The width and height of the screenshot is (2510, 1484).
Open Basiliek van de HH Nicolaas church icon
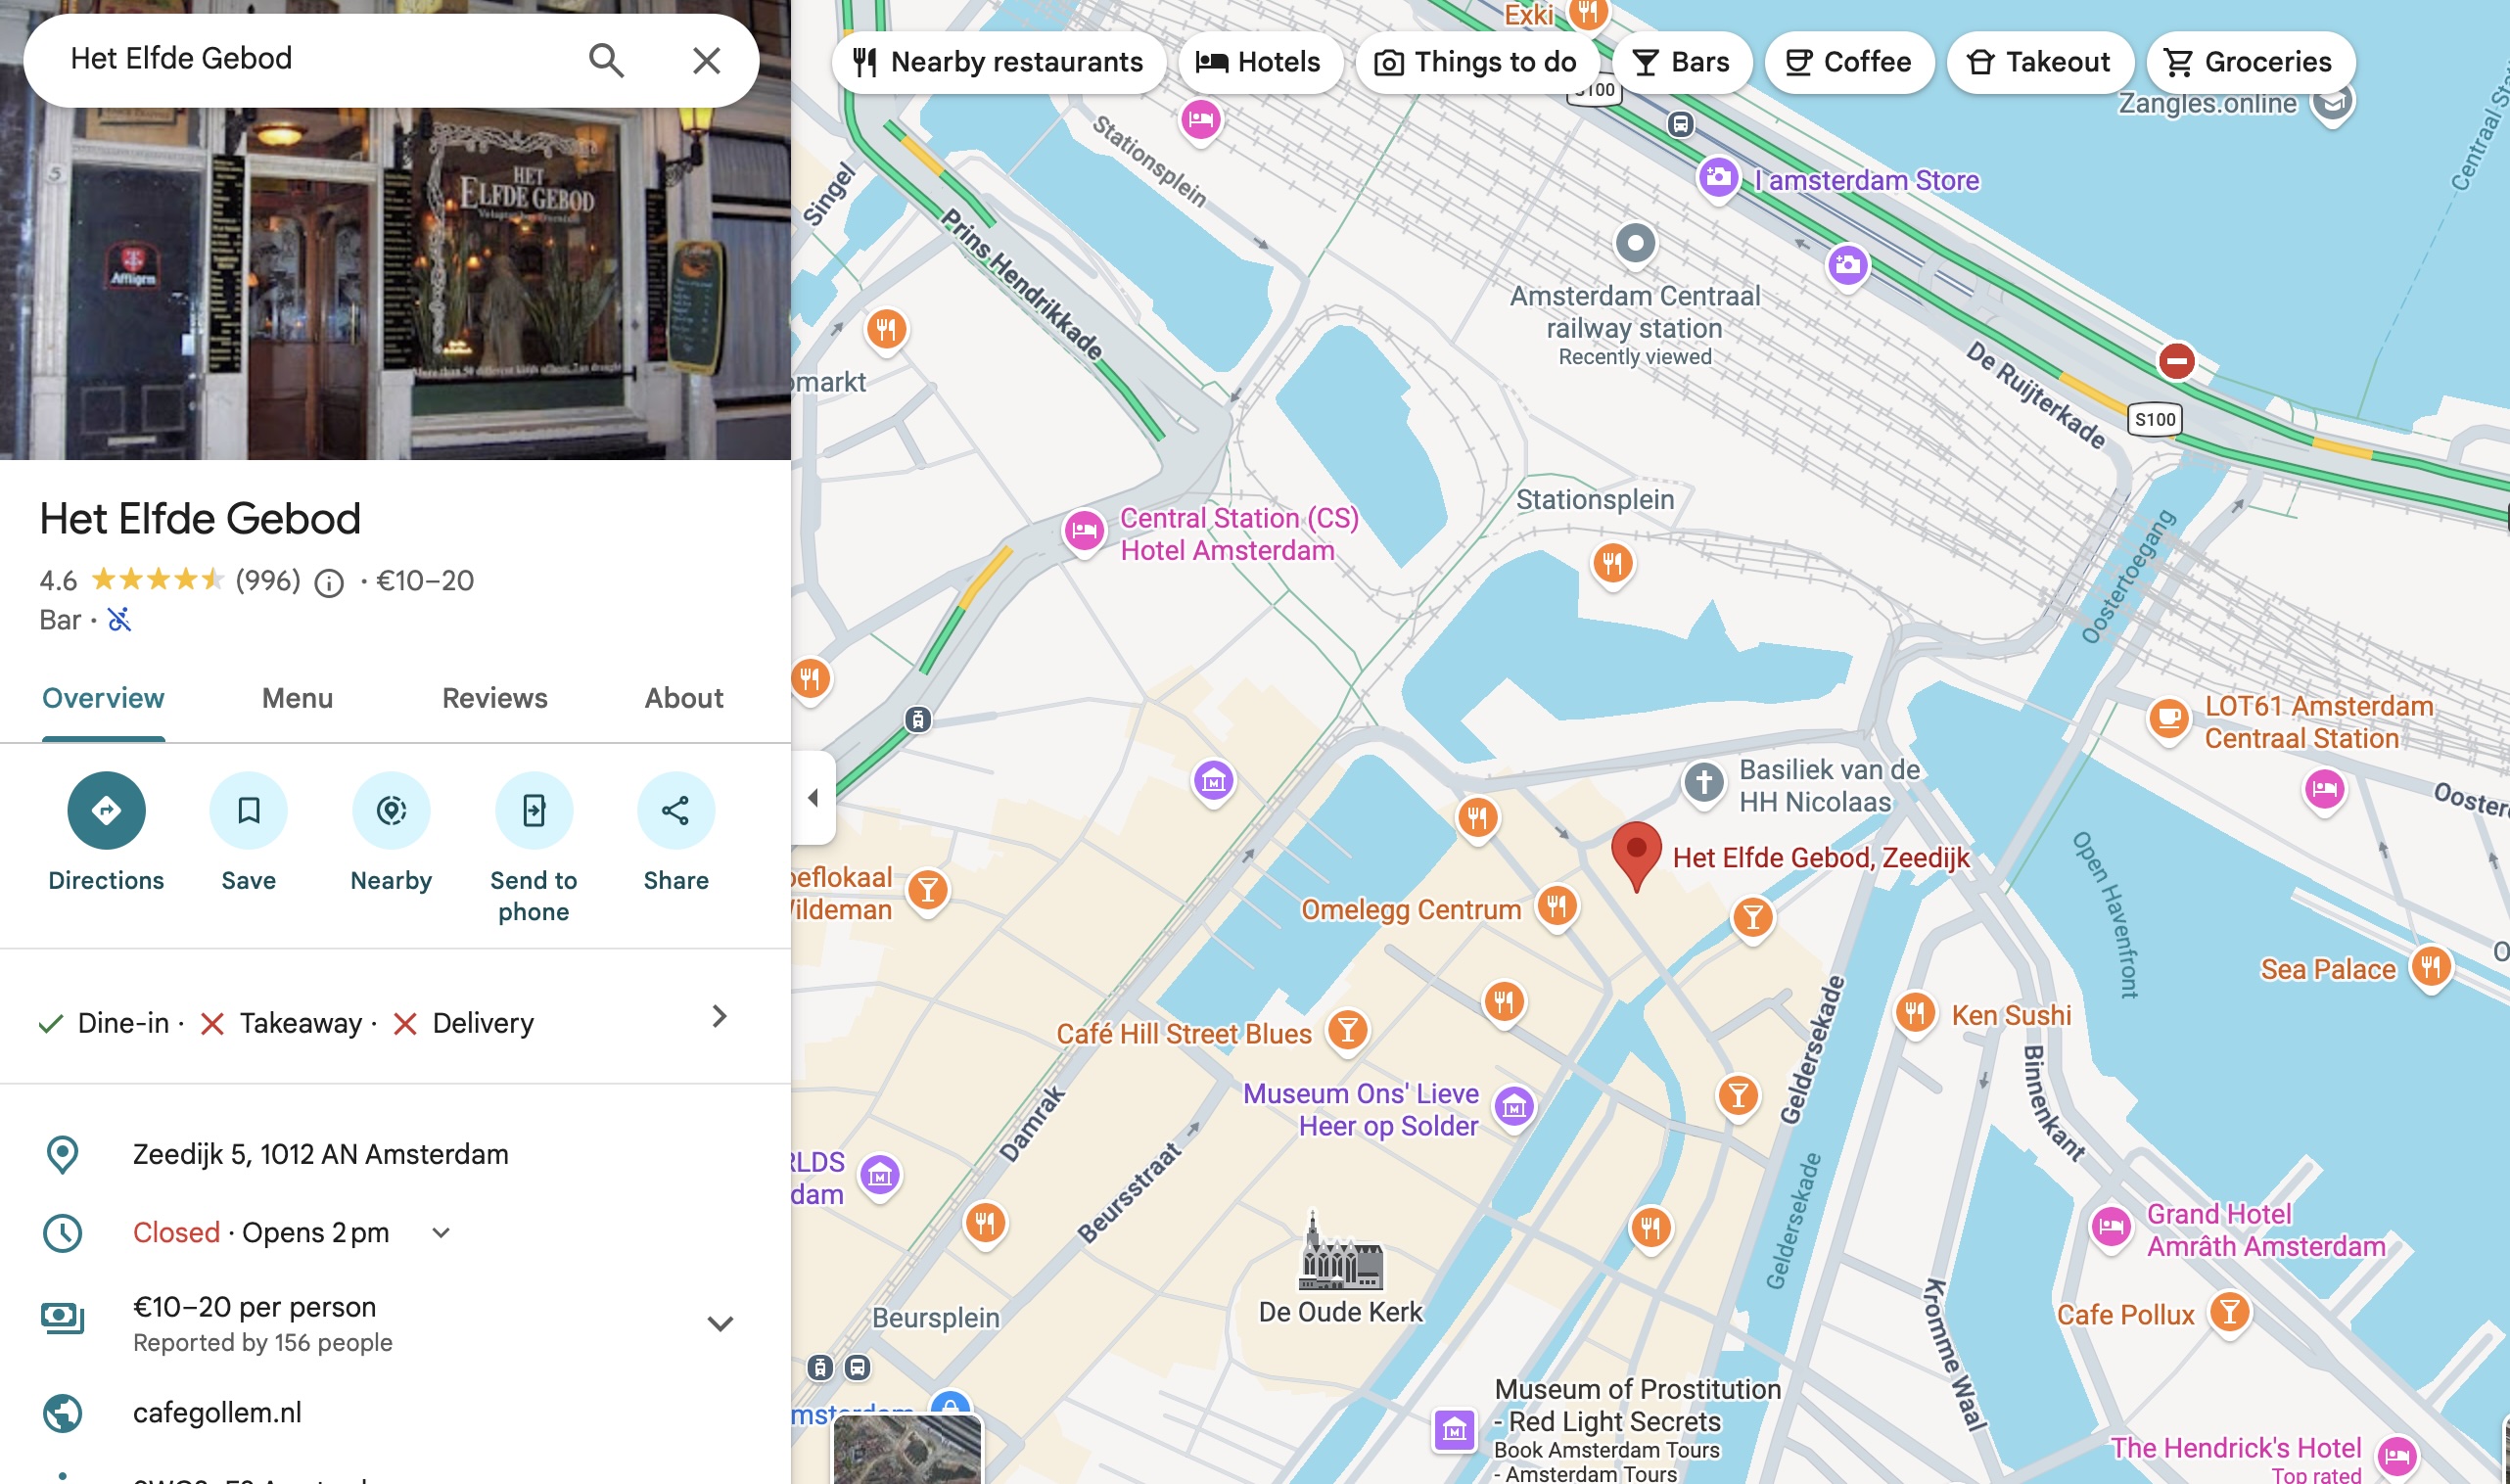pyautogui.click(x=1704, y=782)
